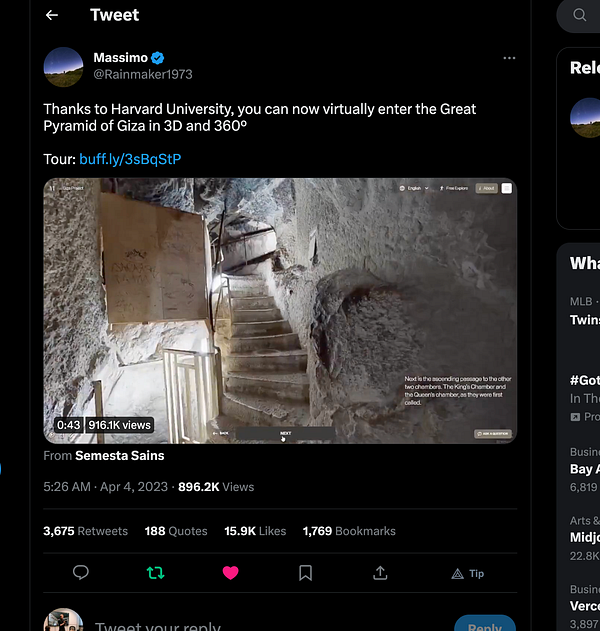This screenshot has height=631, width=600.
Task: Go back using the arrow icon
Action: pos(52,15)
